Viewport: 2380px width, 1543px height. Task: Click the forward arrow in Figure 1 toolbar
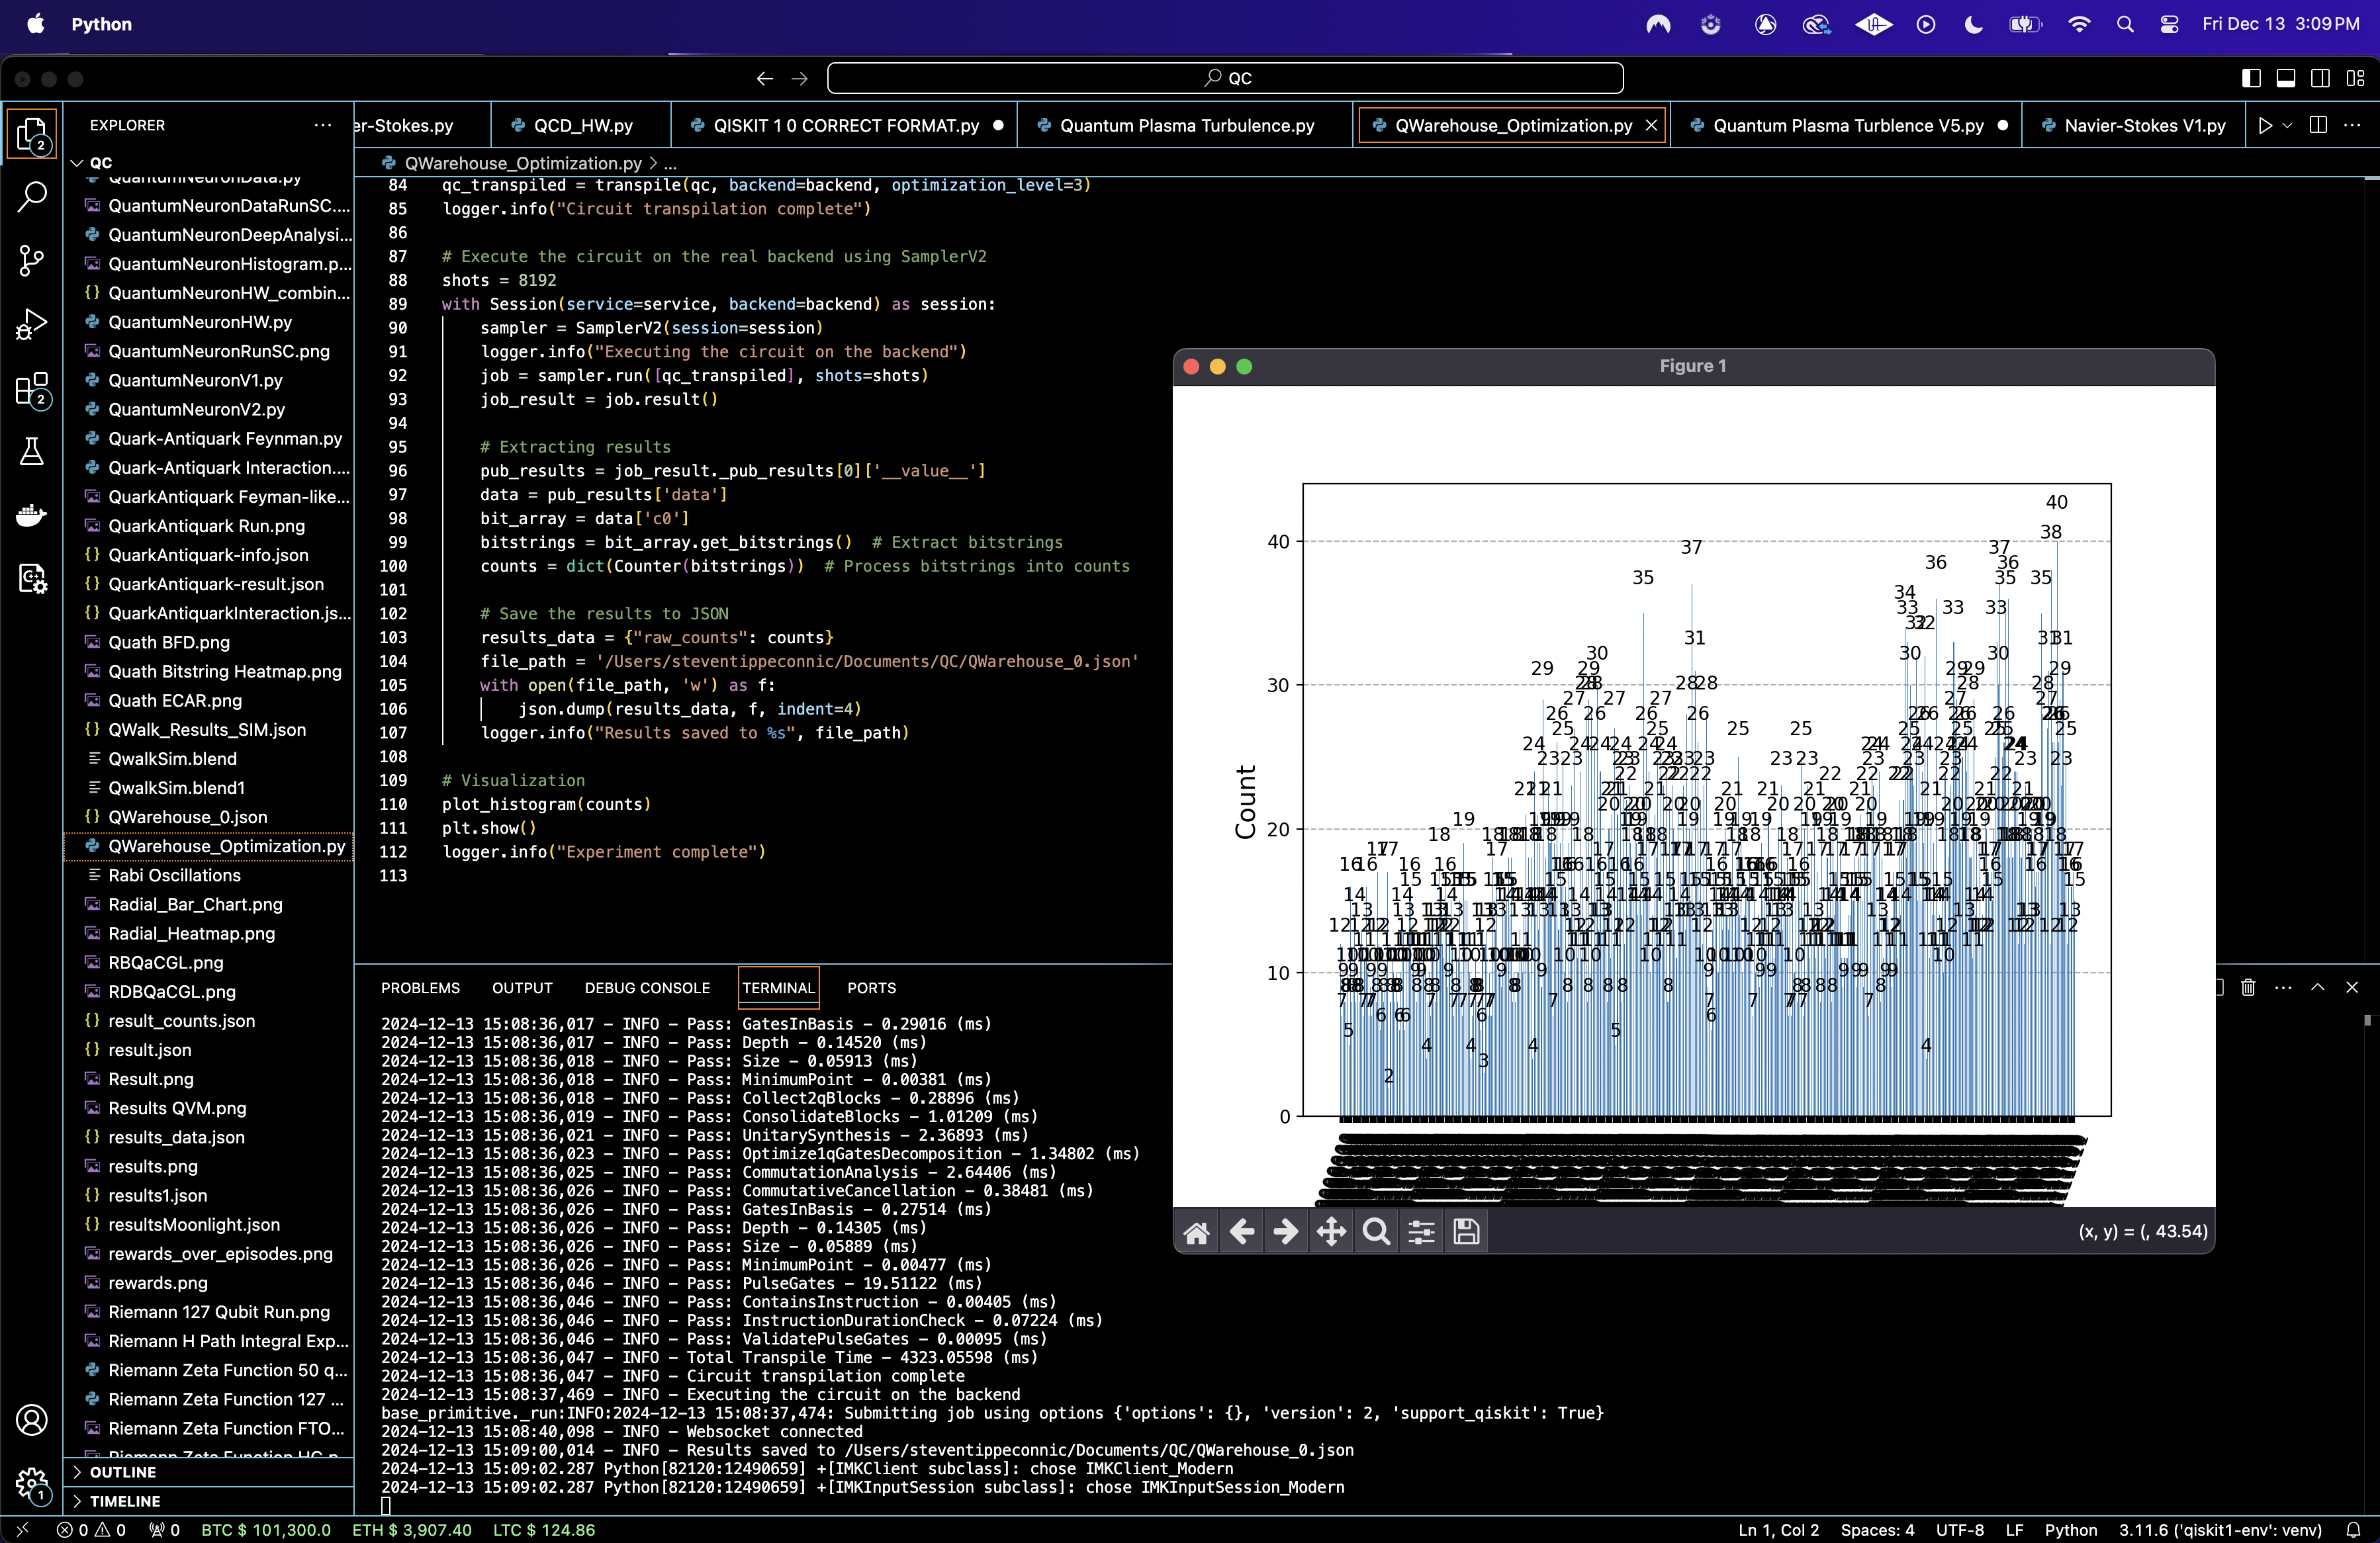click(1286, 1231)
